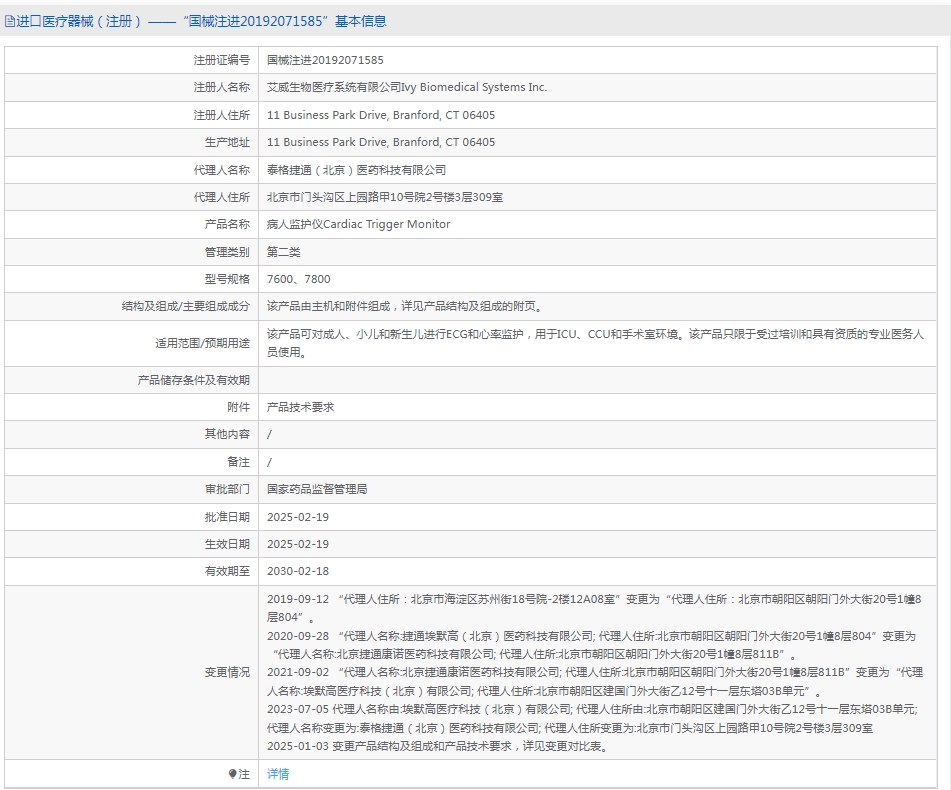The width and height of the screenshot is (951, 790).
Task: Click the 2021-09-02 change record entry
Action: [x=595, y=681]
